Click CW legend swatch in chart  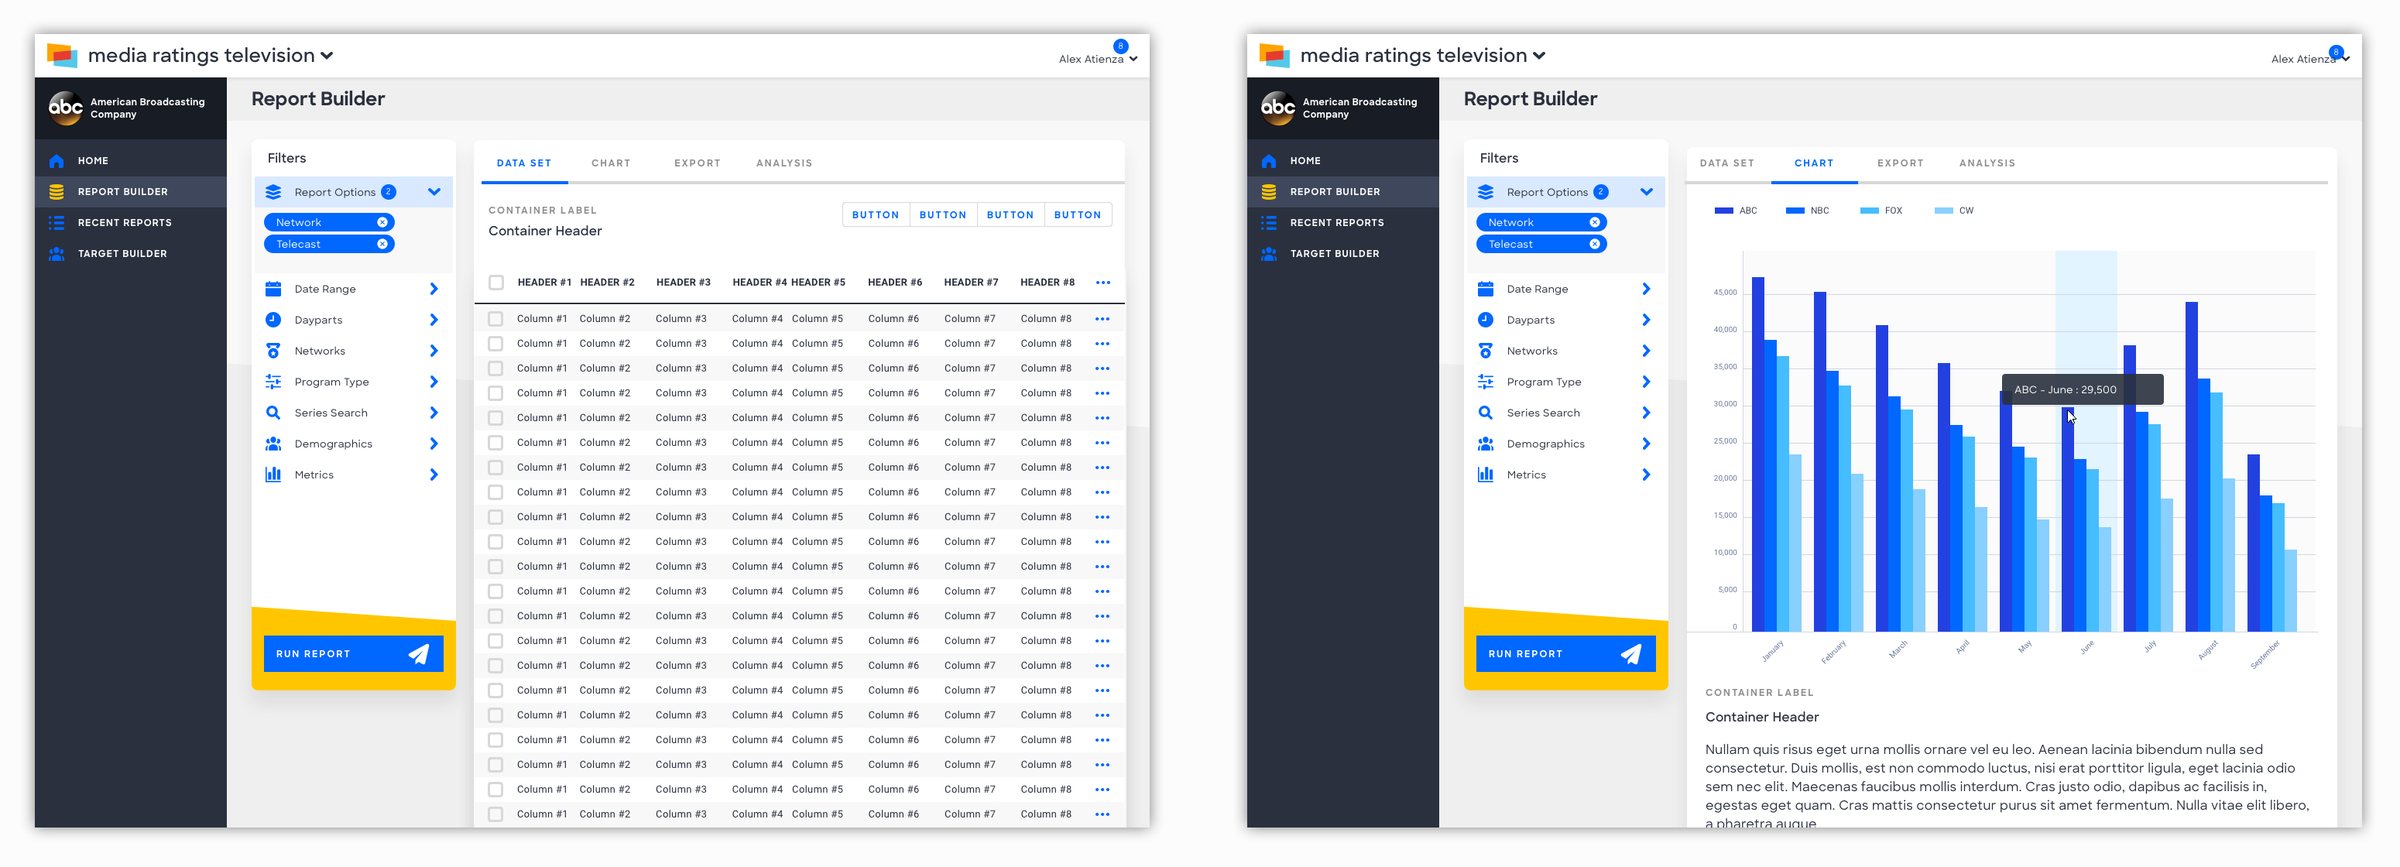click(1943, 211)
